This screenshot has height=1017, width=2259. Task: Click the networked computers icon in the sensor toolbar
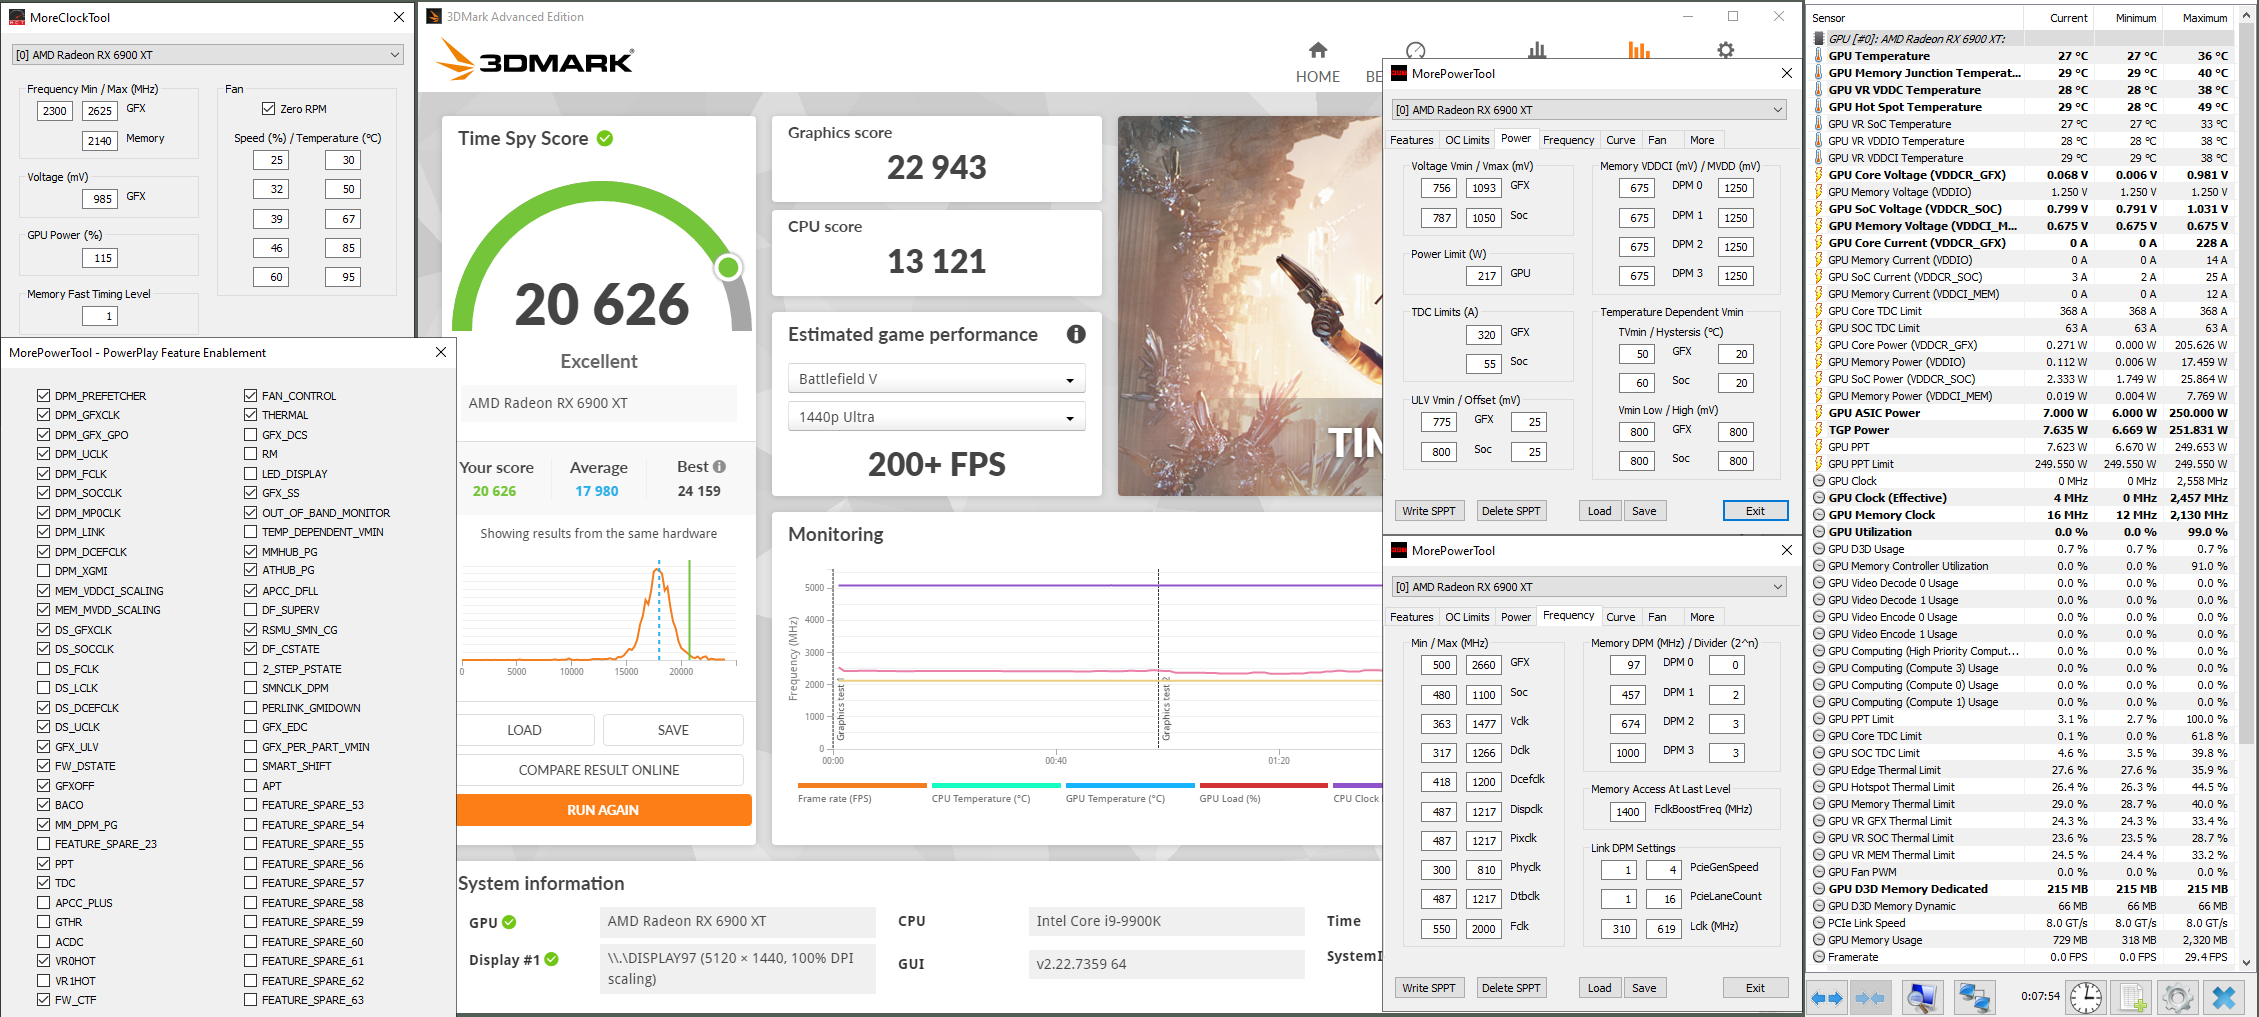(1974, 997)
